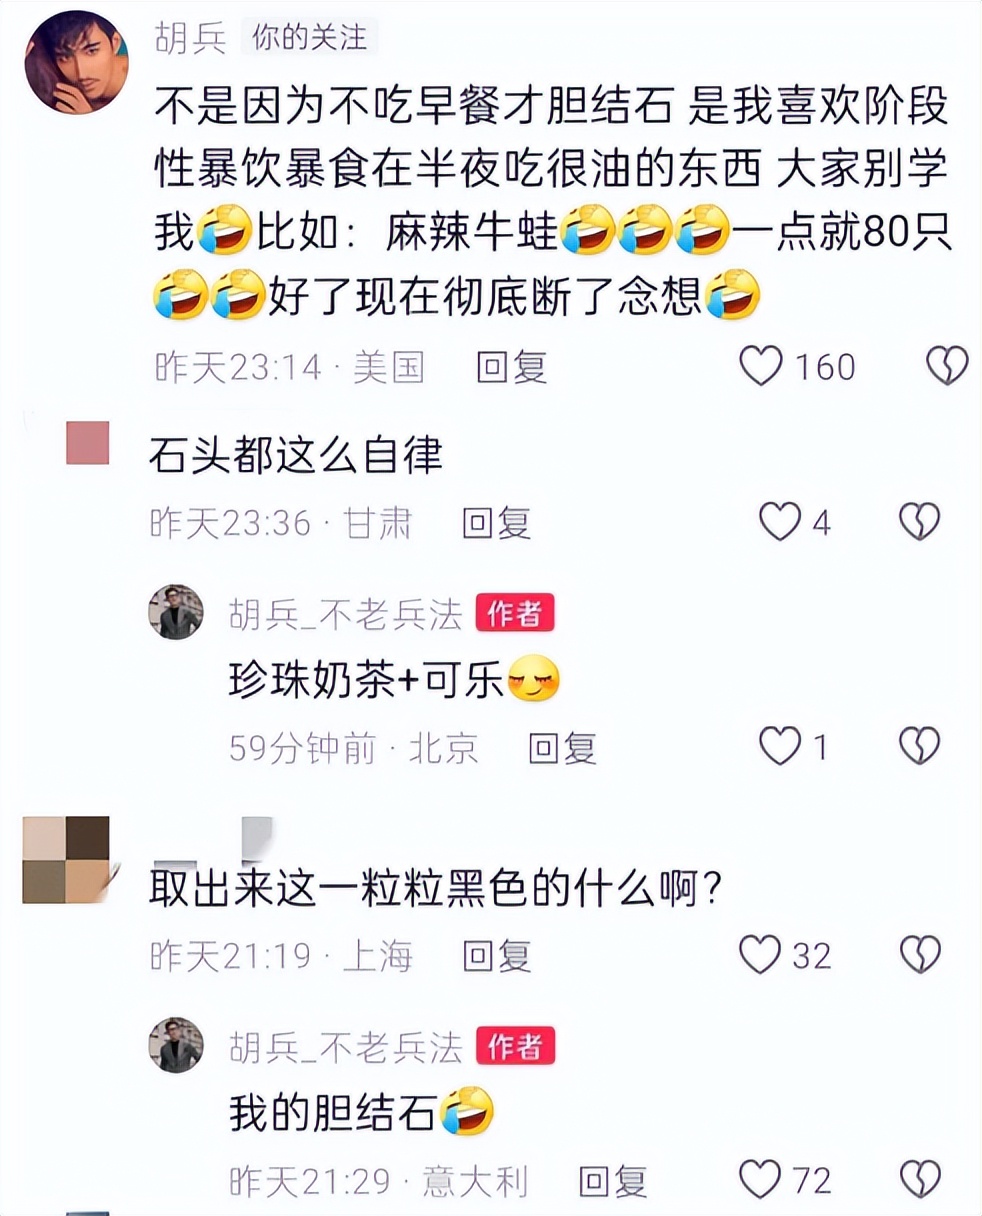
Task: Open the mosaic avatar of 上海 commenter
Action: (x=66, y=860)
